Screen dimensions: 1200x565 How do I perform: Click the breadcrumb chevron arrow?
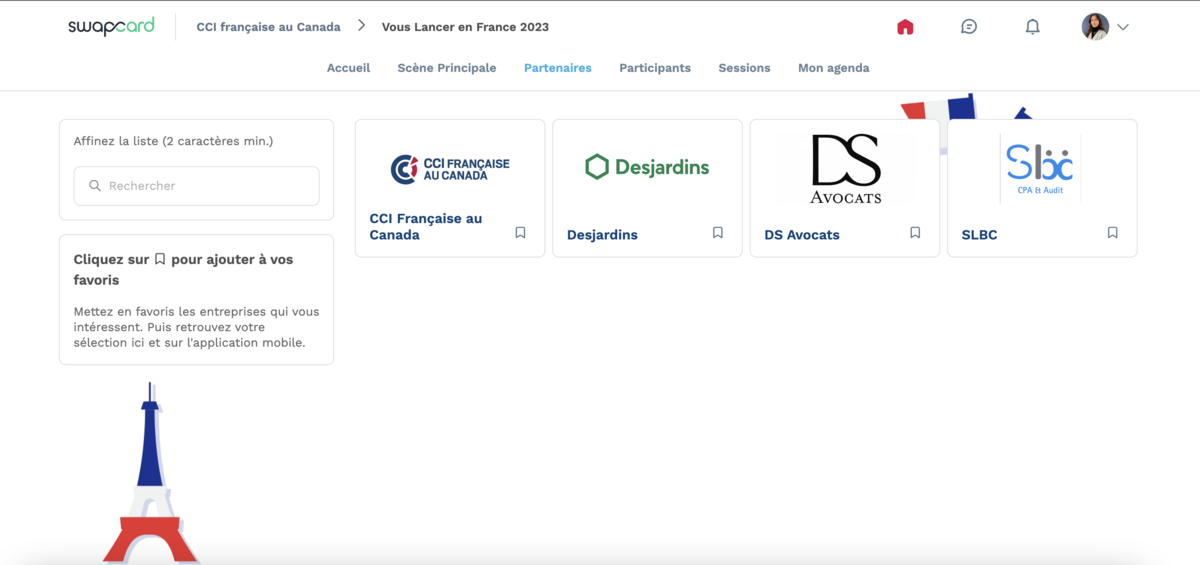tap(362, 26)
